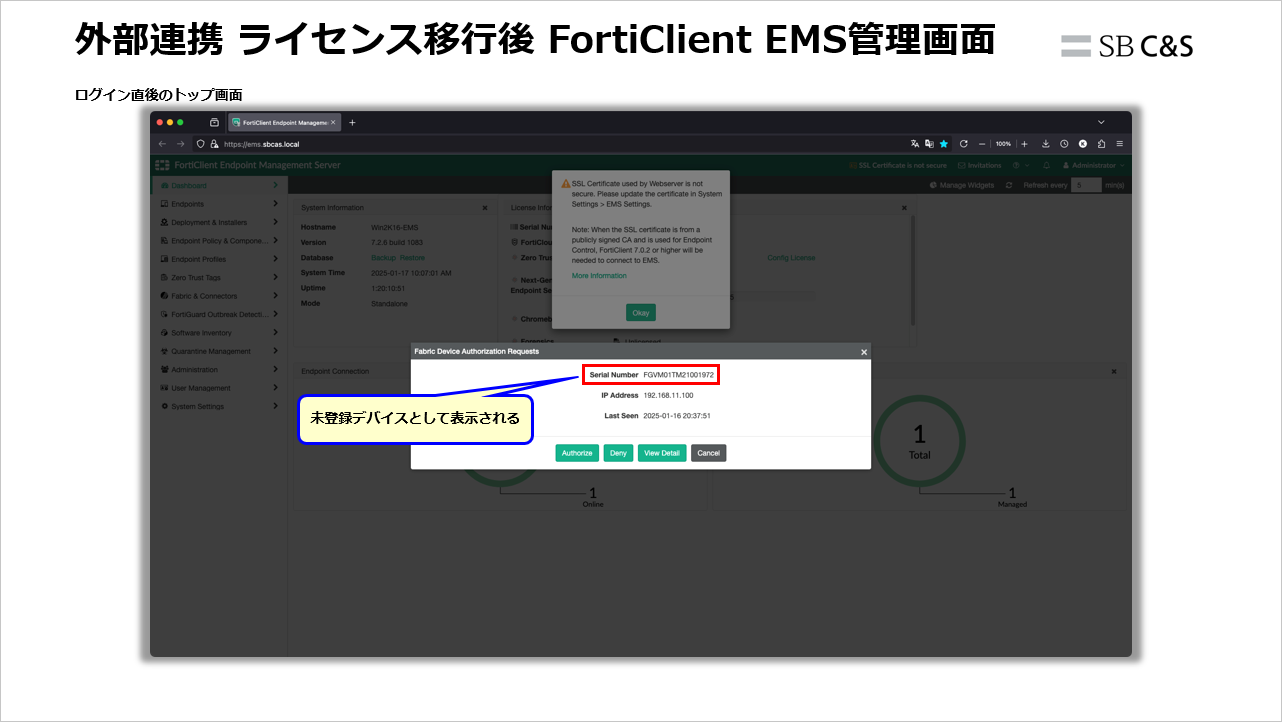Open the More Information link
The image size is (1282, 722).
pos(599,276)
